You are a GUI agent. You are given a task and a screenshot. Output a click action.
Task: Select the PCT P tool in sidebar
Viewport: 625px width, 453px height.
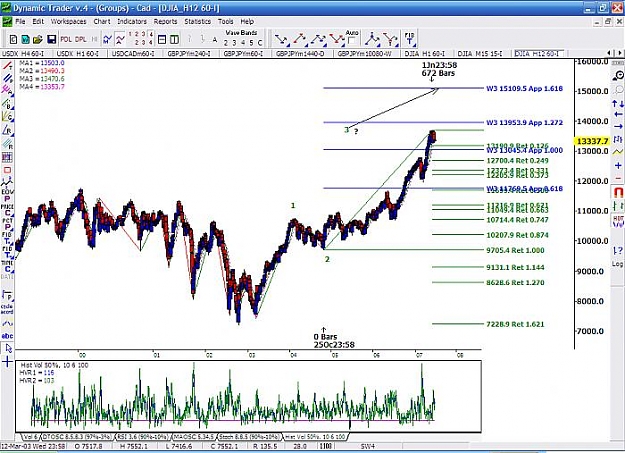click(x=7, y=224)
